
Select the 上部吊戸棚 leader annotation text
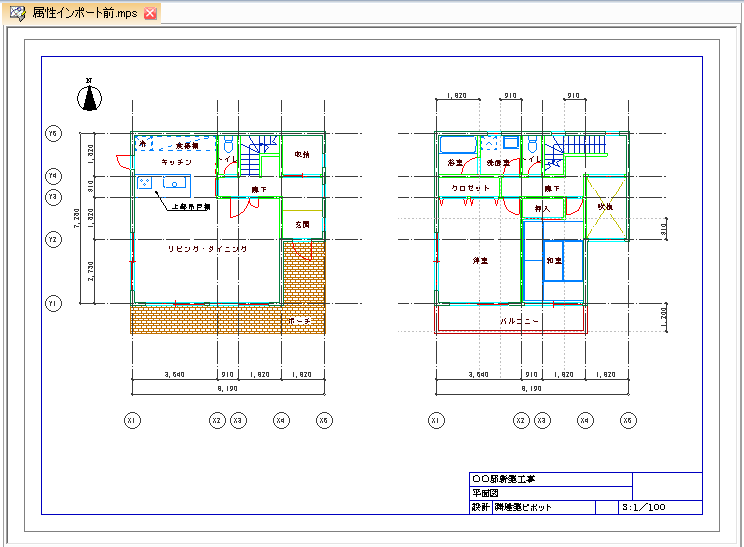point(191,206)
